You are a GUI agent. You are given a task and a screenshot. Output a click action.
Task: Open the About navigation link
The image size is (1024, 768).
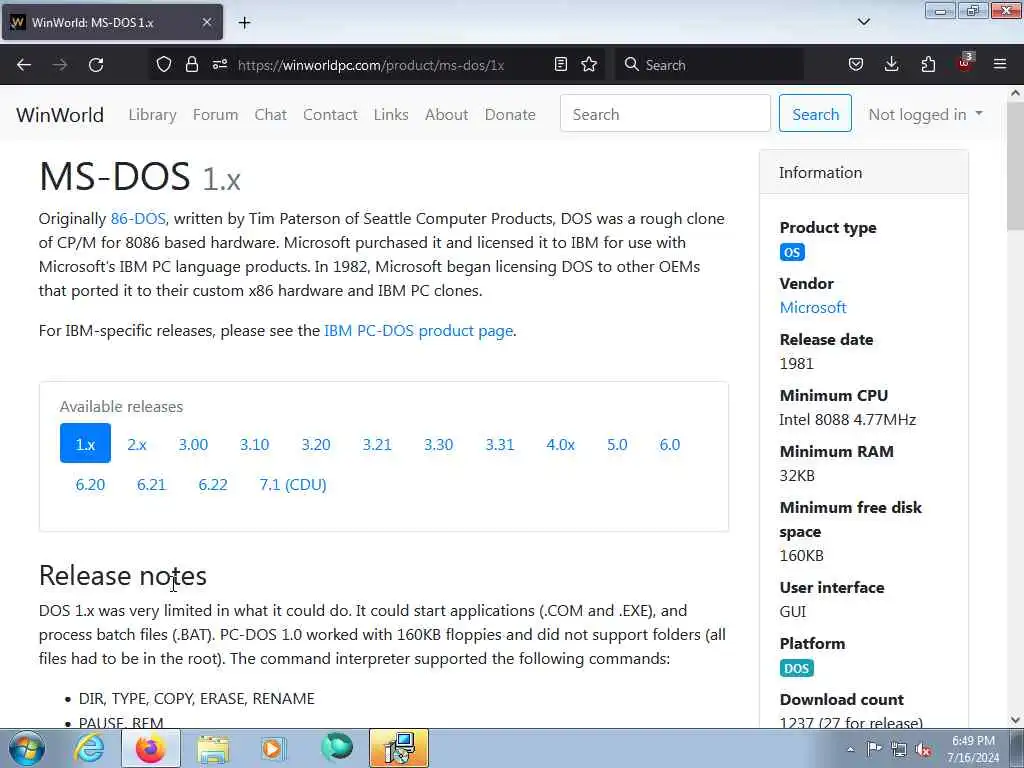446,115
